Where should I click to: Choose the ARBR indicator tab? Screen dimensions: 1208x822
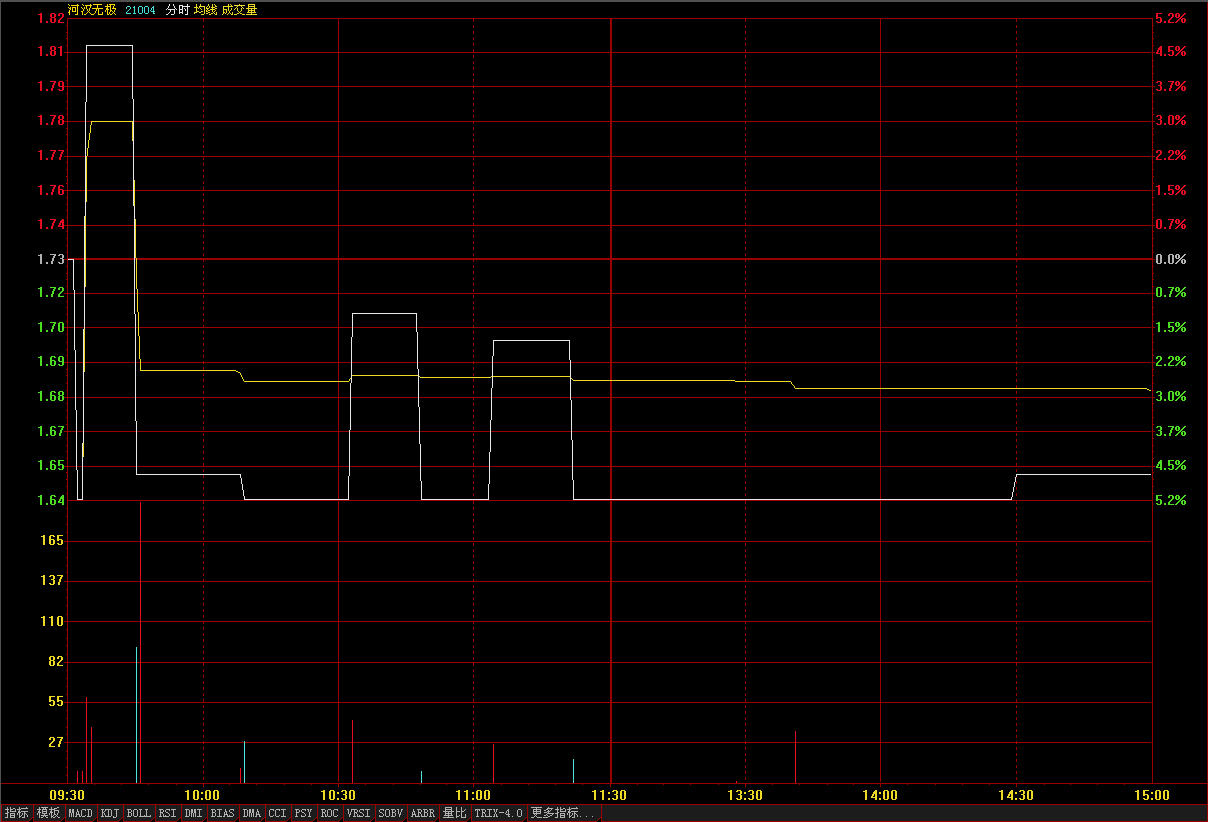pos(423,813)
